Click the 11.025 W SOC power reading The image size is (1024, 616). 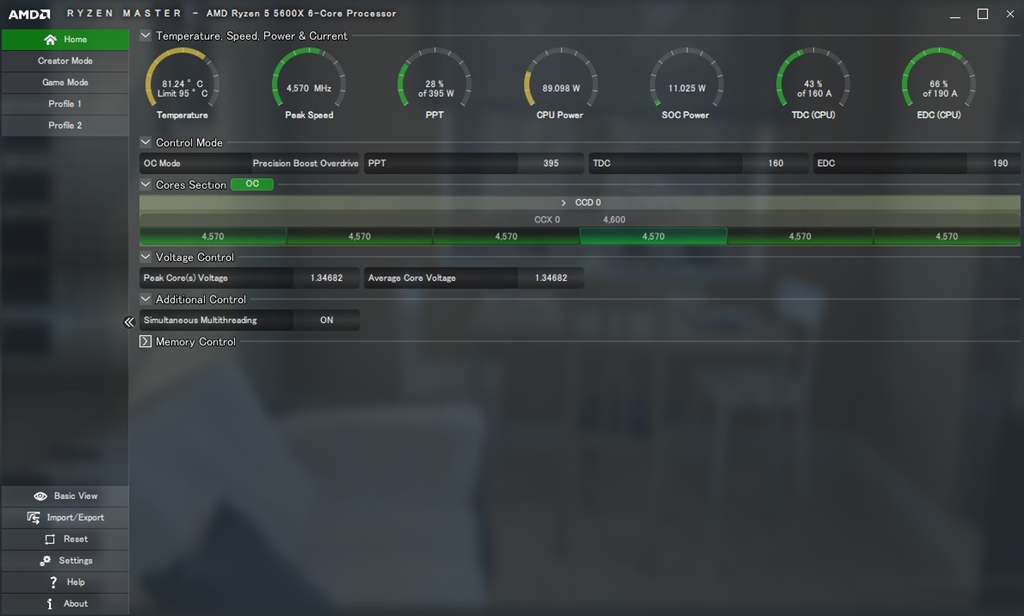coord(686,88)
